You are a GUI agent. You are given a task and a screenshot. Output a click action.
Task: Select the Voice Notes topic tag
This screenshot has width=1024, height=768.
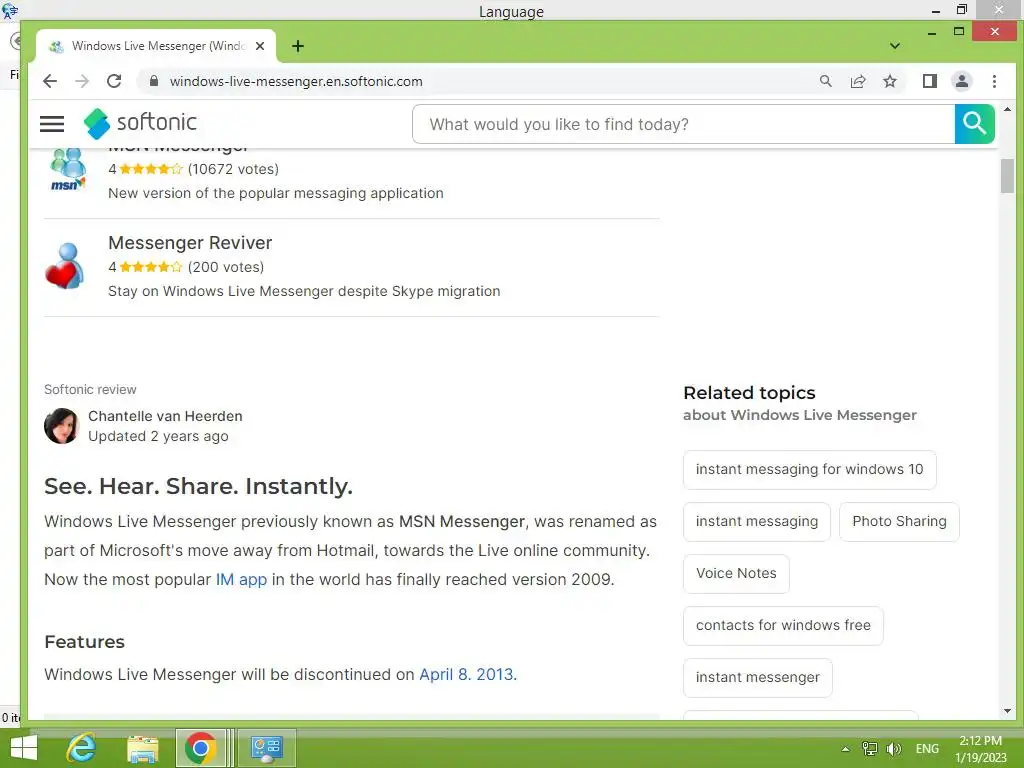point(736,573)
